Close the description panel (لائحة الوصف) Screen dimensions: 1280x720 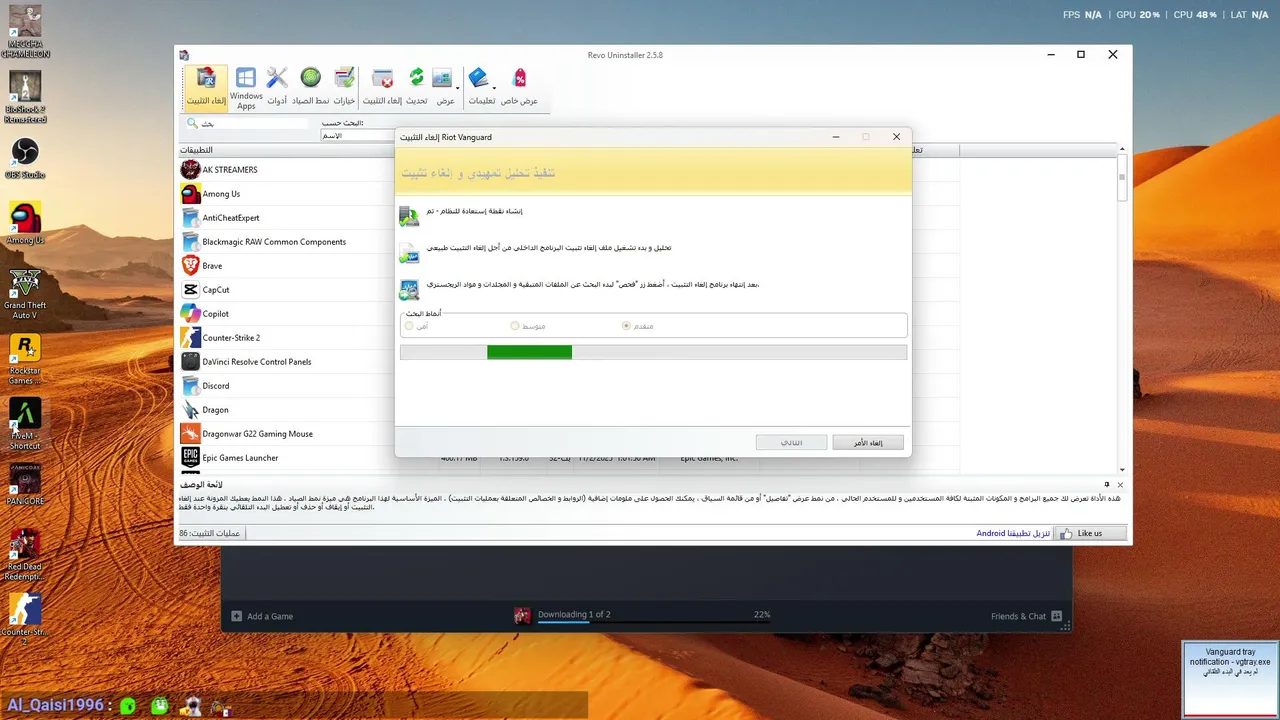[x=1120, y=485]
